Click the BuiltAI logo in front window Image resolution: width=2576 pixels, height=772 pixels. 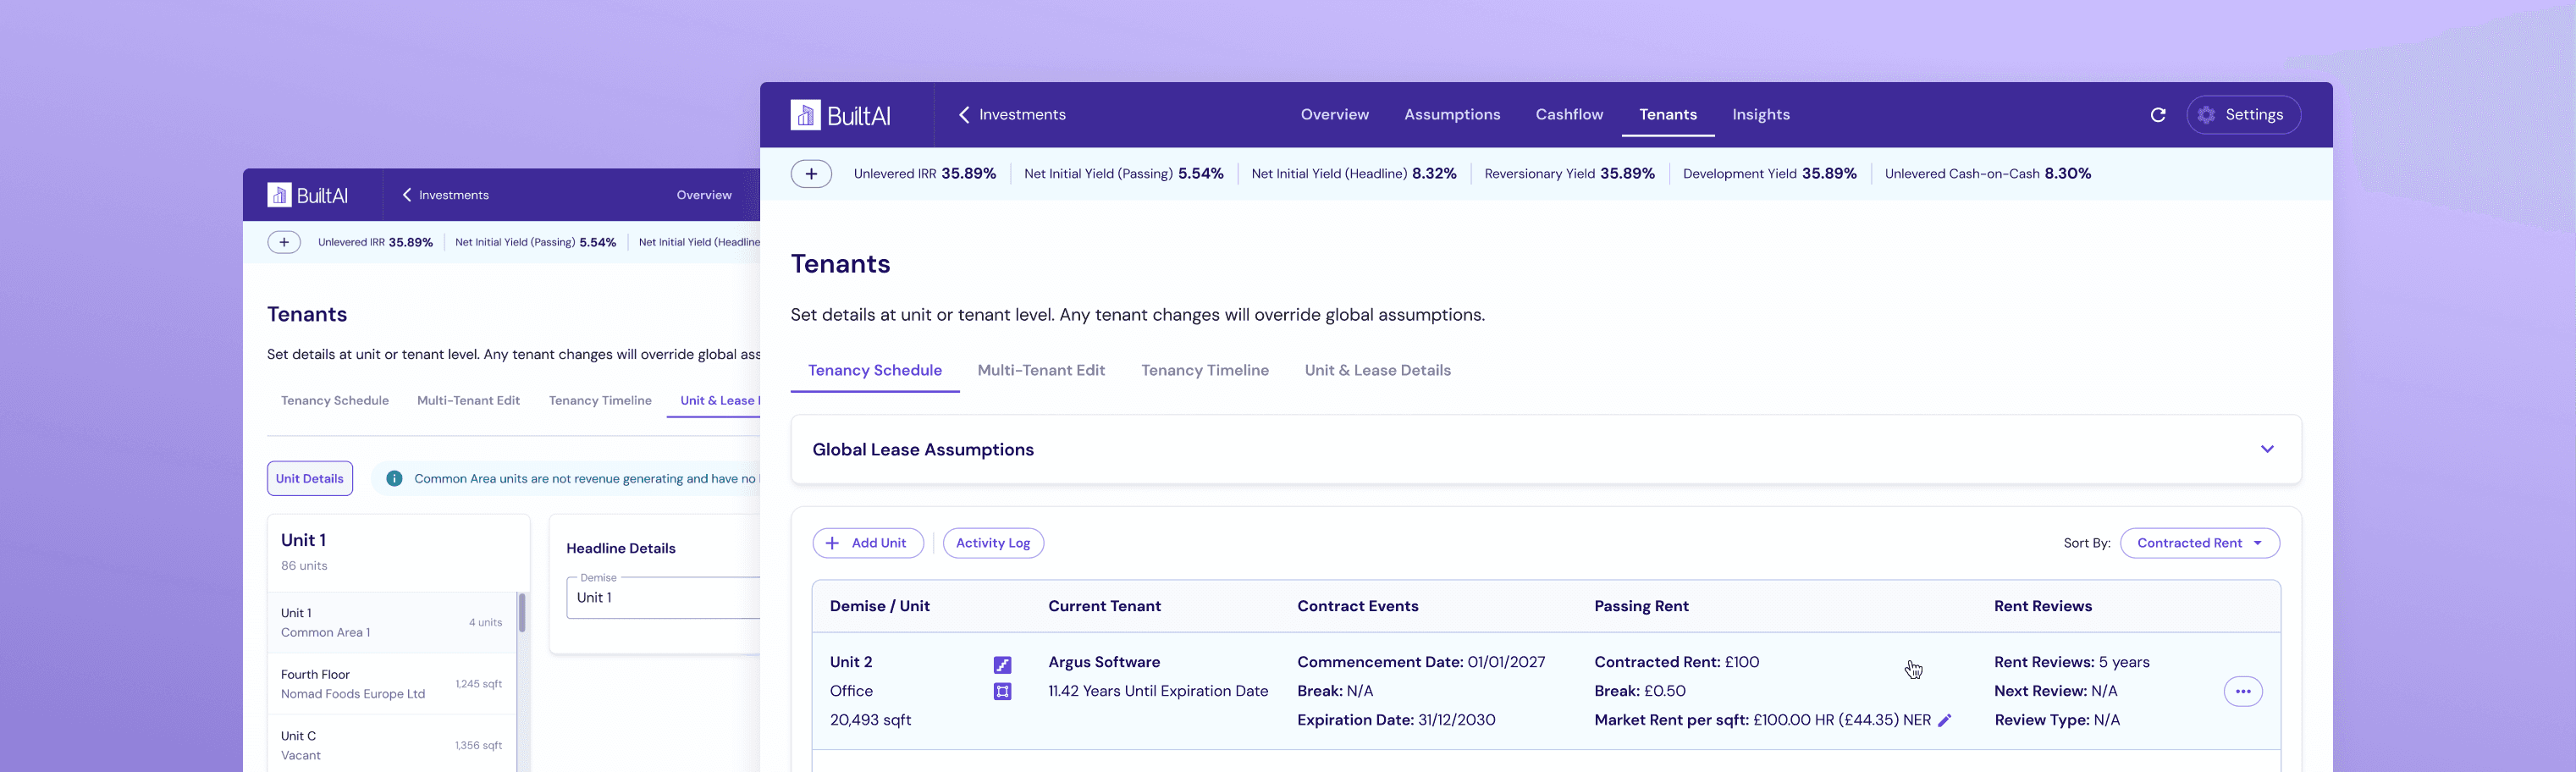click(x=840, y=115)
